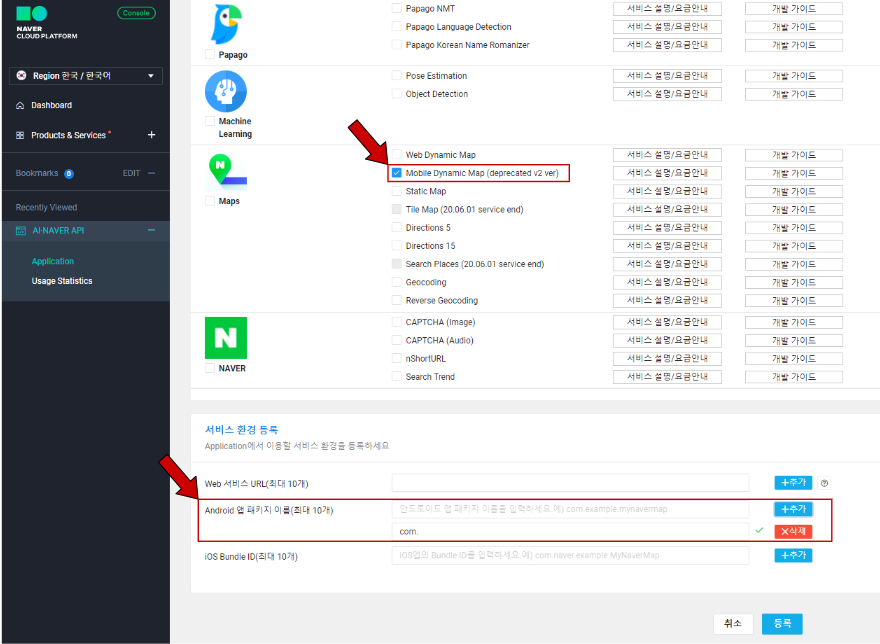Open developer guide for Directions 15
The width and height of the screenshot is (880, 644).
(x=794, y=246)
